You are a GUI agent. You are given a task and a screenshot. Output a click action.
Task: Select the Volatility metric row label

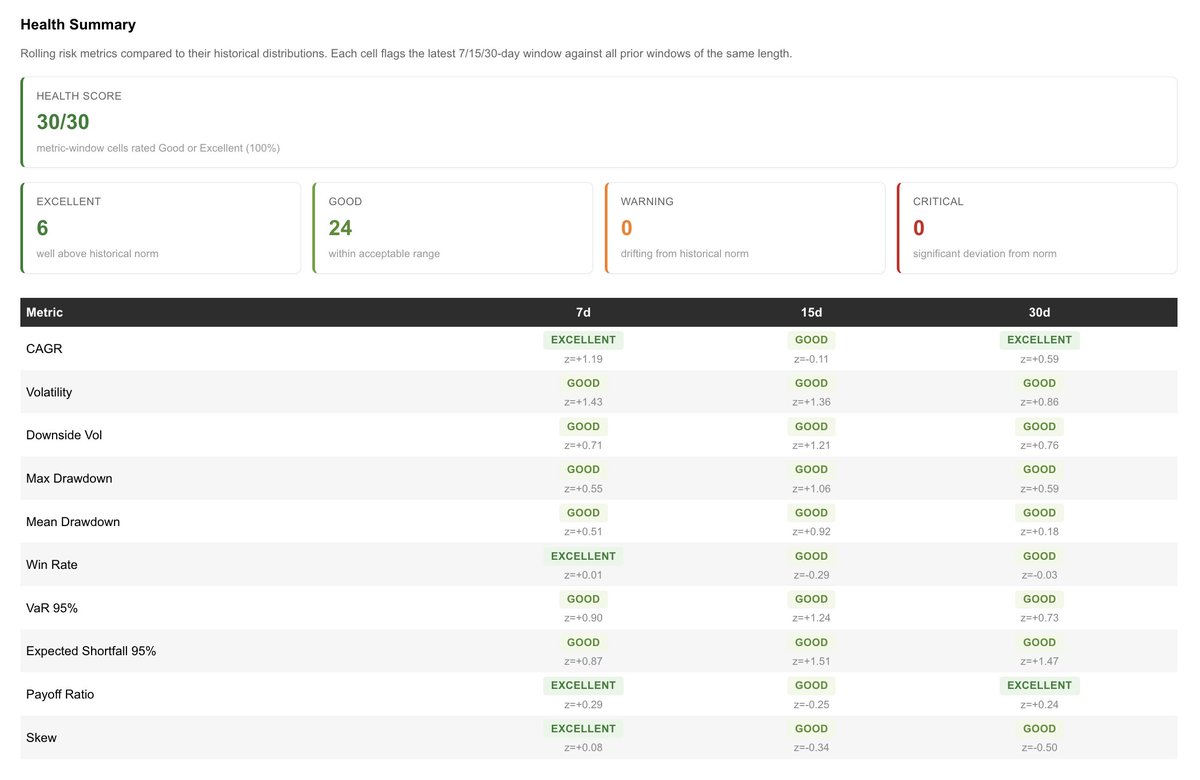coord(49,392)
